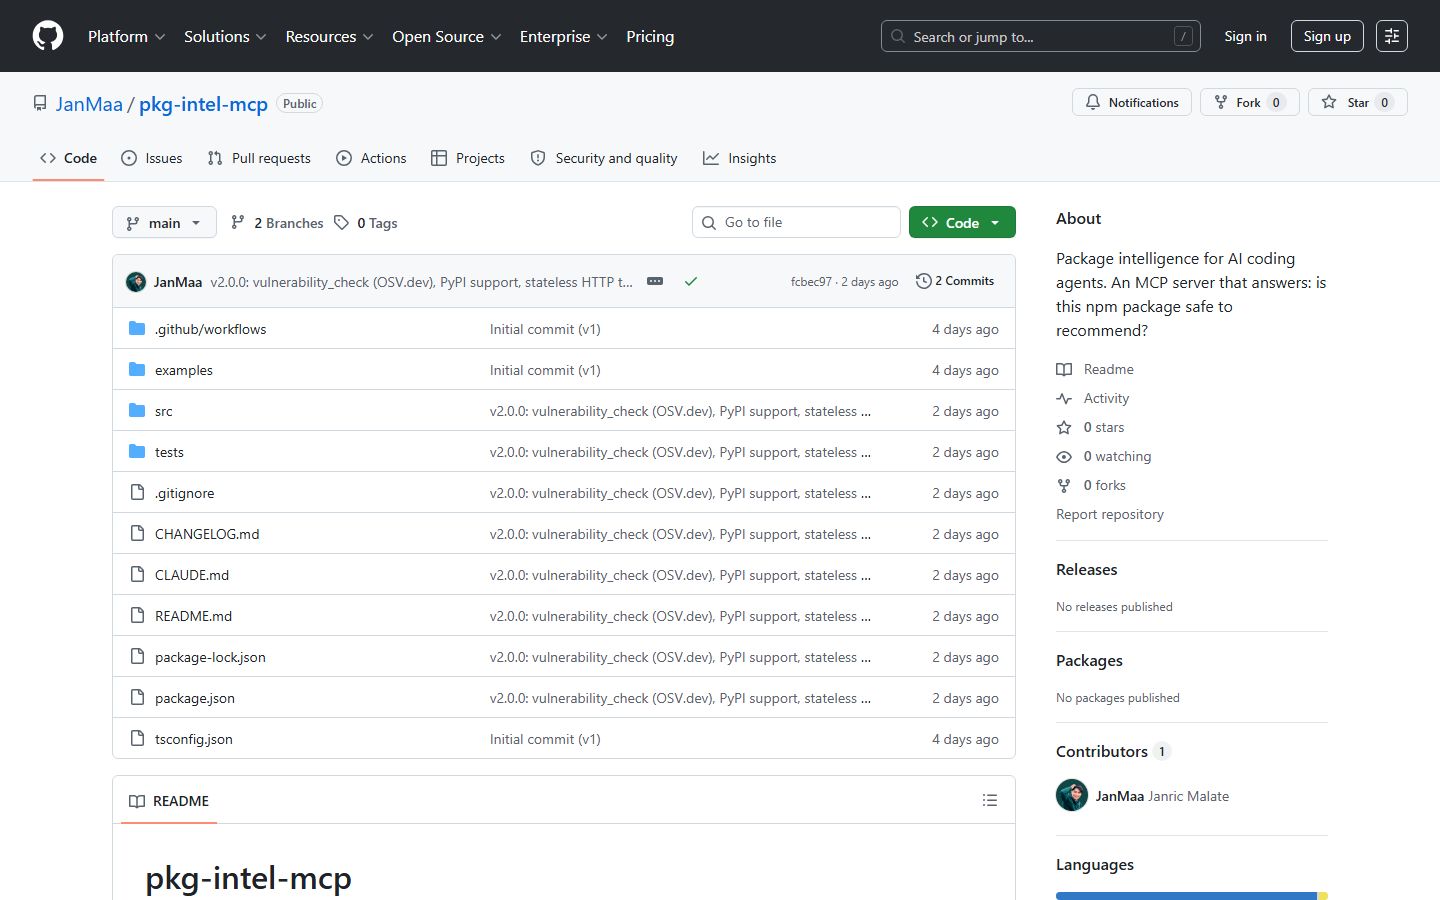Open the 2 Commits history
1440x900 pixels.
(955, 281)
